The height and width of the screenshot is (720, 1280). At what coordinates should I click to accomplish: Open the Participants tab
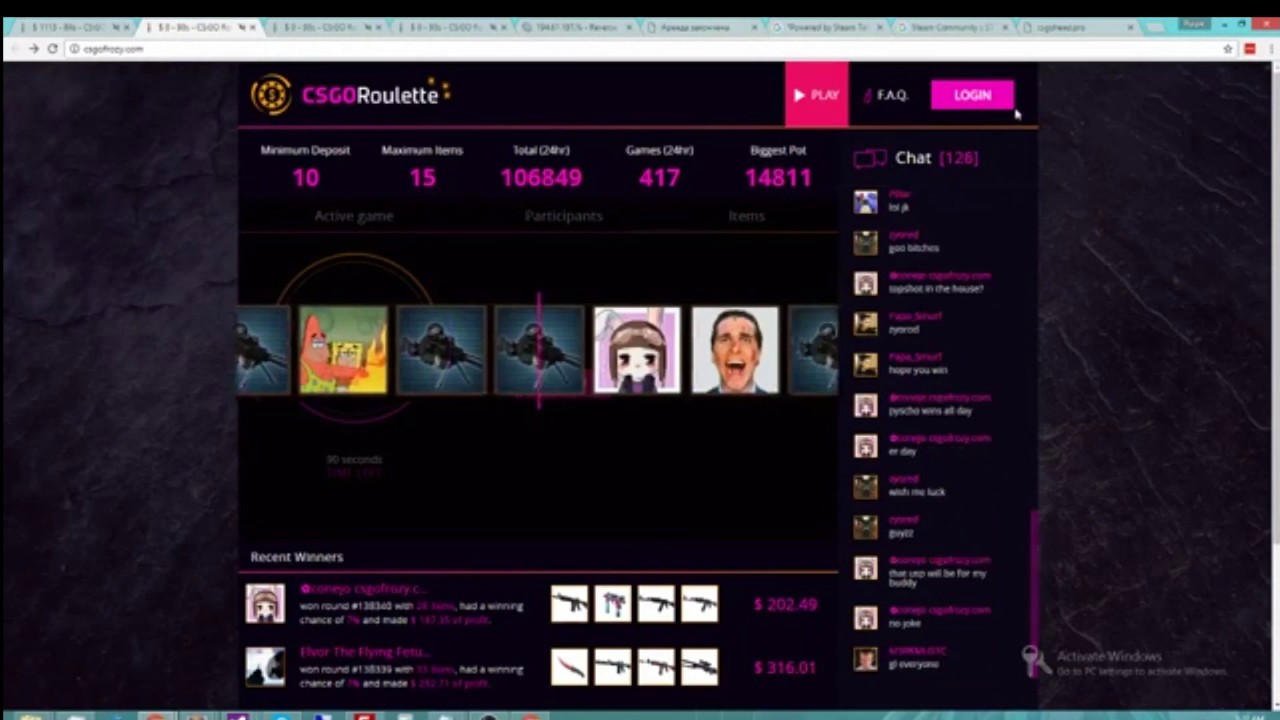[x=563, y=216]
